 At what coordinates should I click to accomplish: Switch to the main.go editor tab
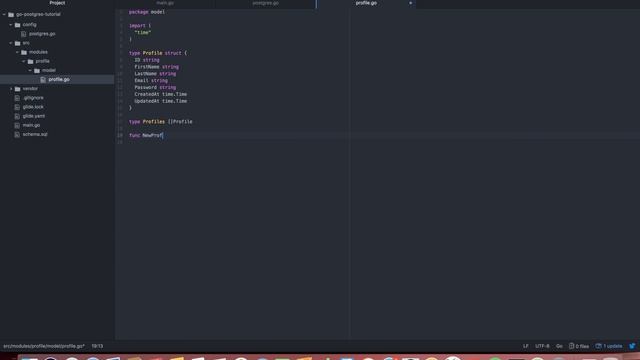[165, 3]
